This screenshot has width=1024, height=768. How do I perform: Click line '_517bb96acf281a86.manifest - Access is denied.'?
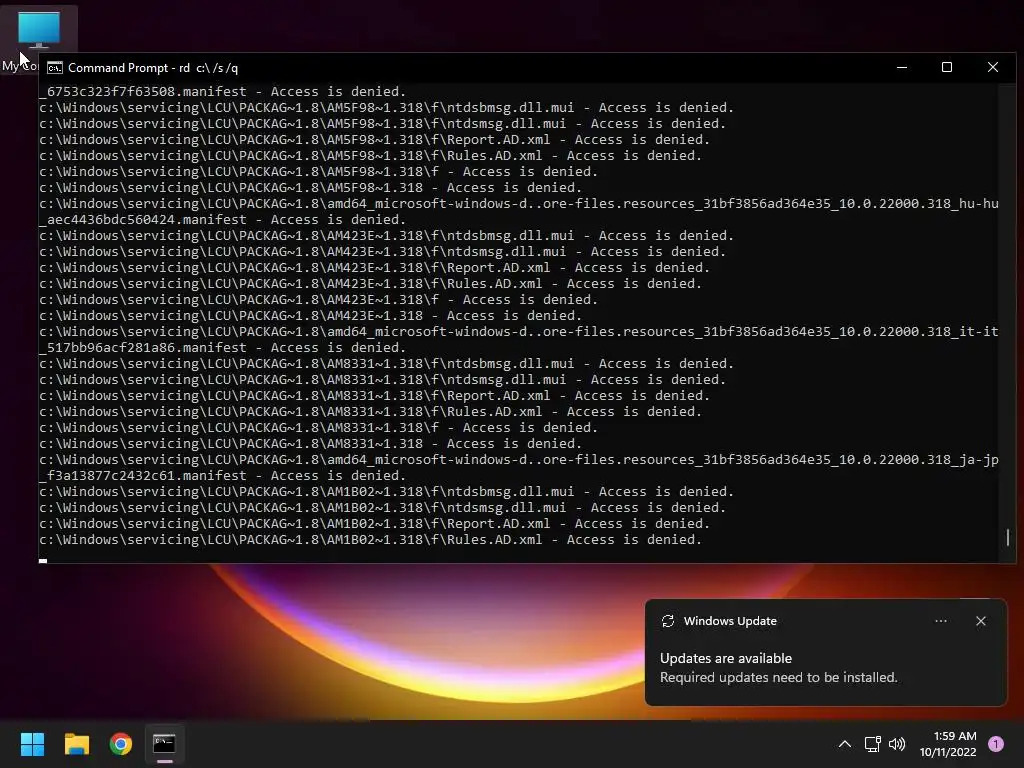(x=223, y=347)
